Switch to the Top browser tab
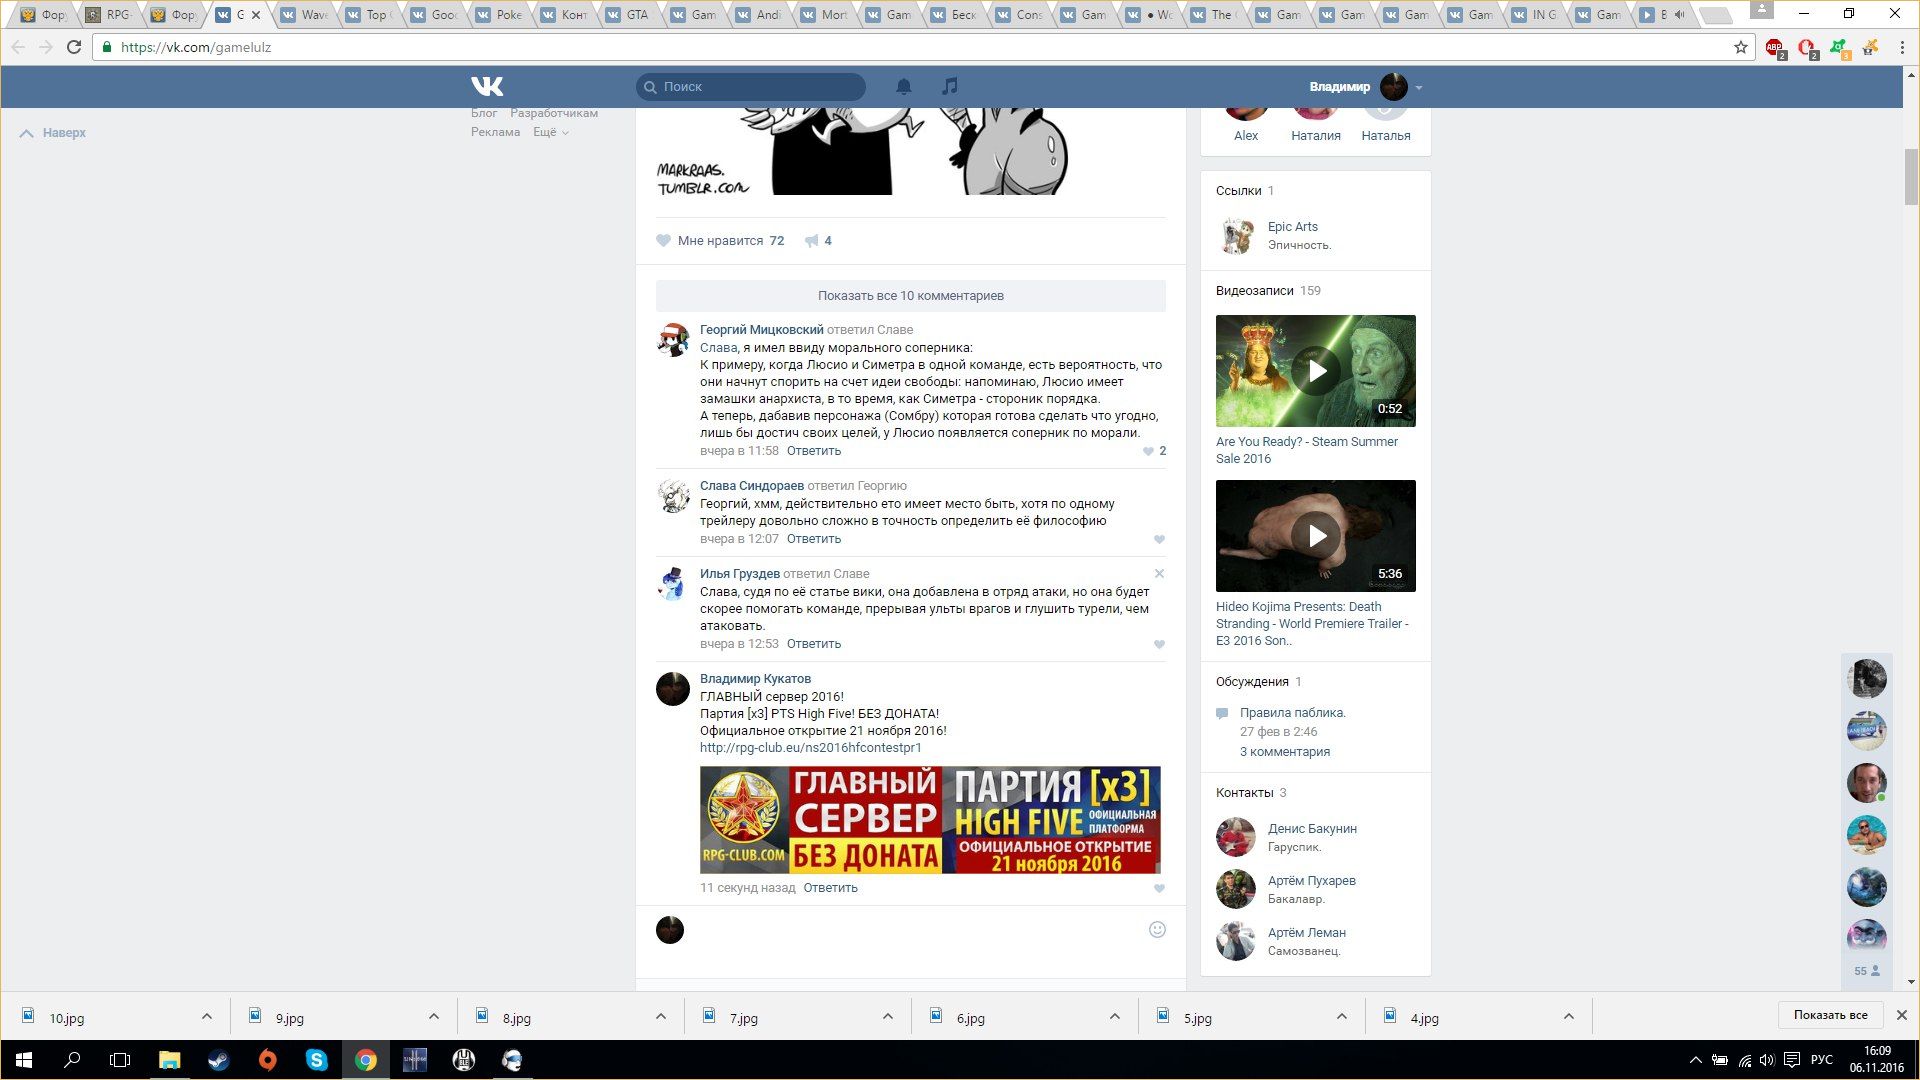Screen dimensions: 1920x1080 coord(374,15)
